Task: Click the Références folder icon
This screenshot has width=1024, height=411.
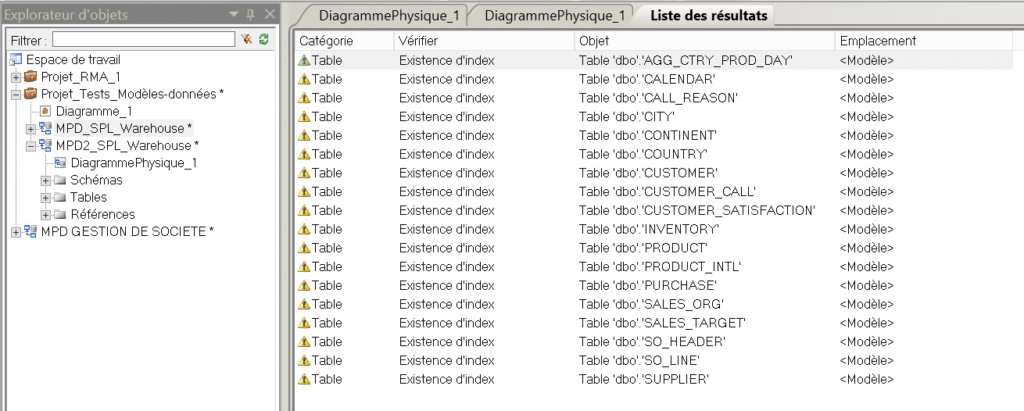Action: [x=60, y=214]
